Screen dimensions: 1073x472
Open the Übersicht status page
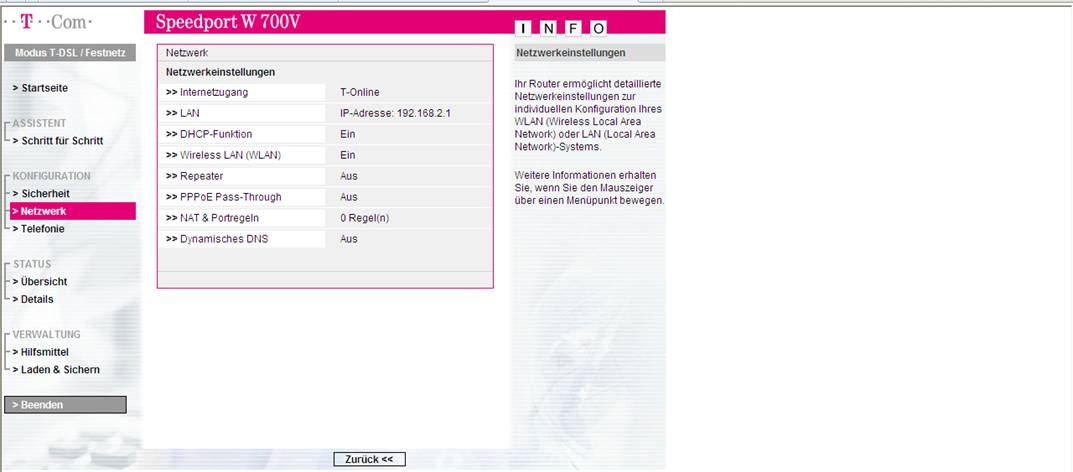(x=40, y=281)
